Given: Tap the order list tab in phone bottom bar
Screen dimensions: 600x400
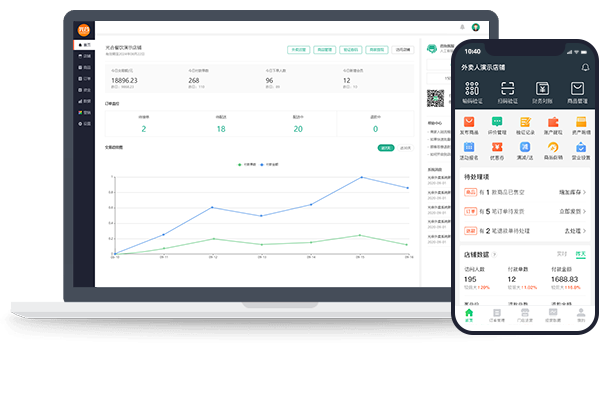Looking at the screenshot, I should [x=497, y=315].
